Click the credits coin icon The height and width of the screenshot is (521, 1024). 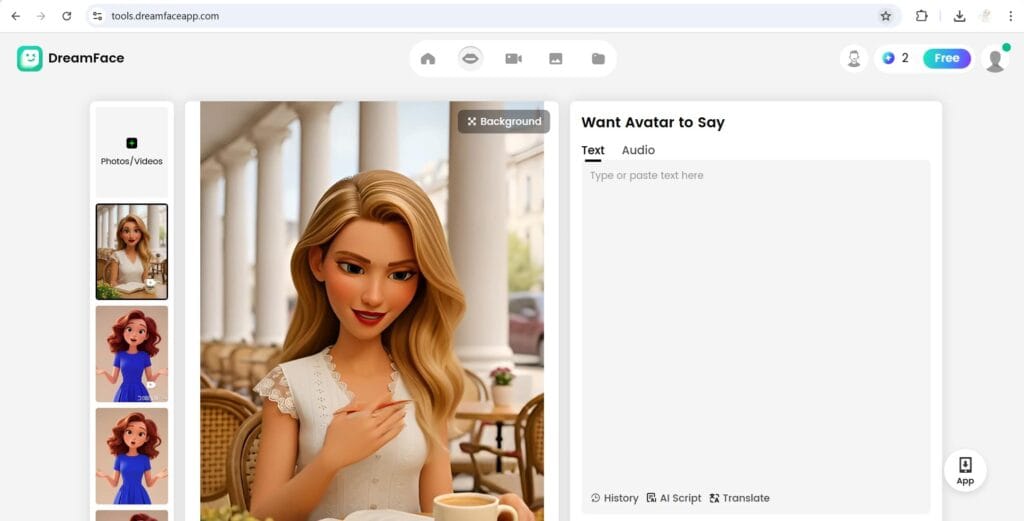888,59
